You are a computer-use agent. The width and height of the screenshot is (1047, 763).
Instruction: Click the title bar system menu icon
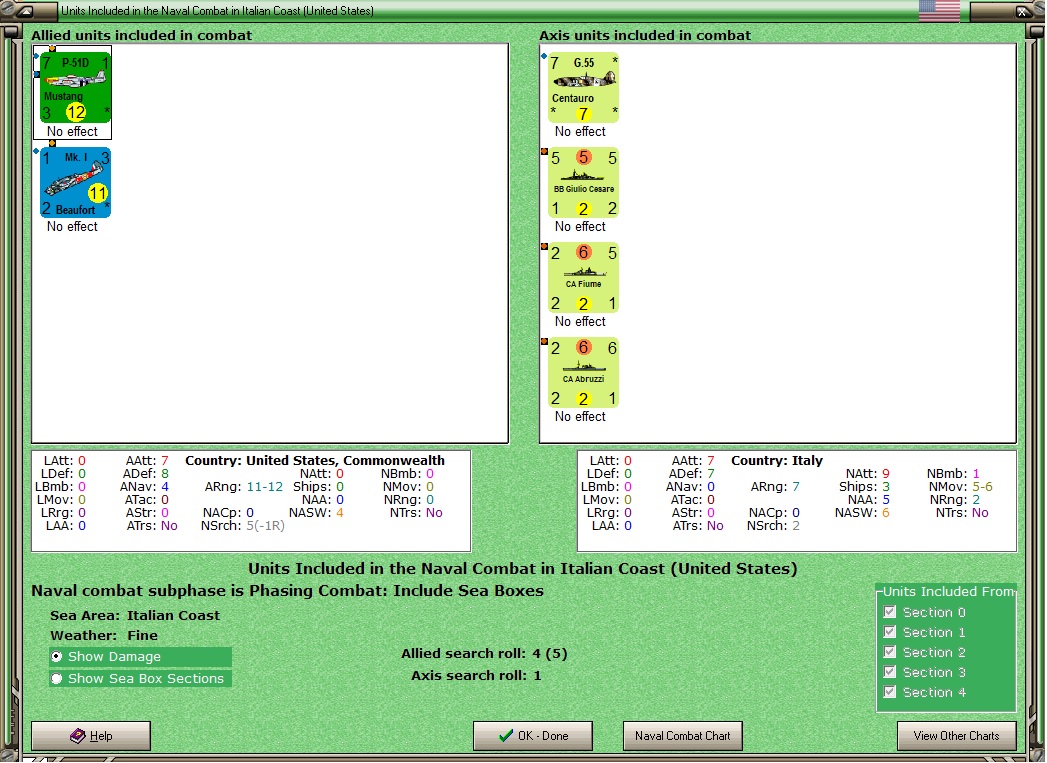23,11
